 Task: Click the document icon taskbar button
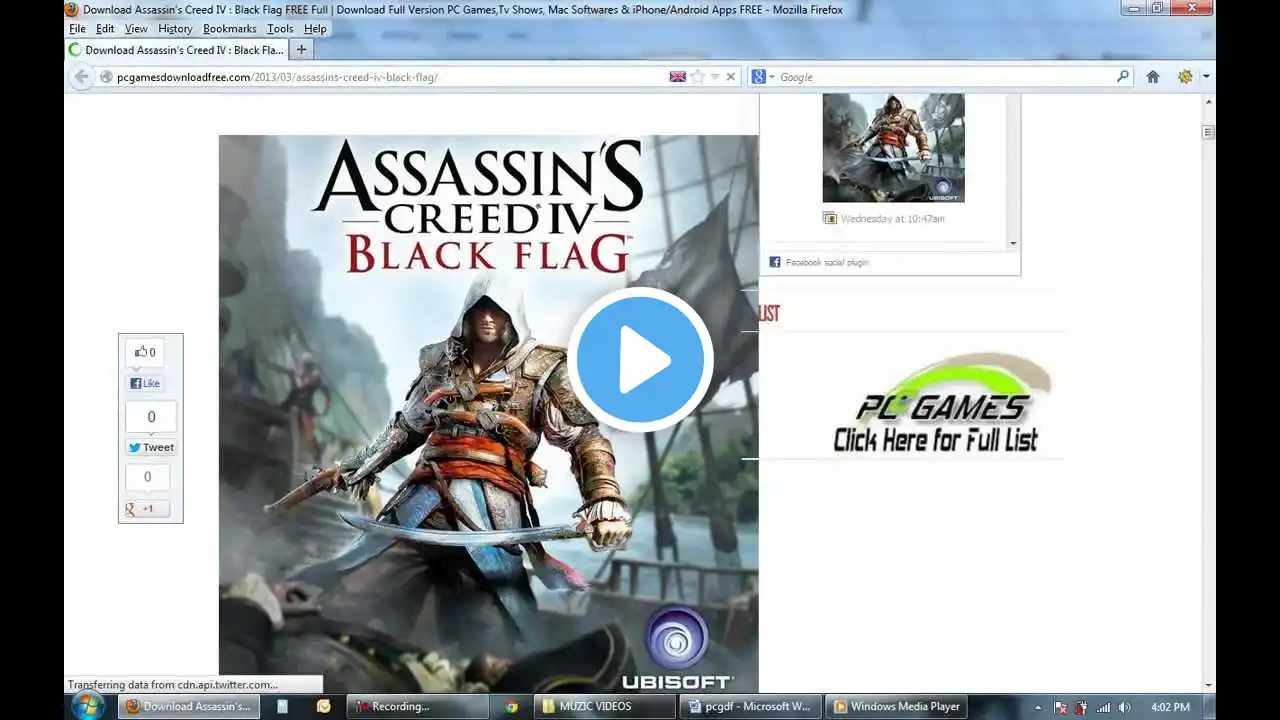283,707
